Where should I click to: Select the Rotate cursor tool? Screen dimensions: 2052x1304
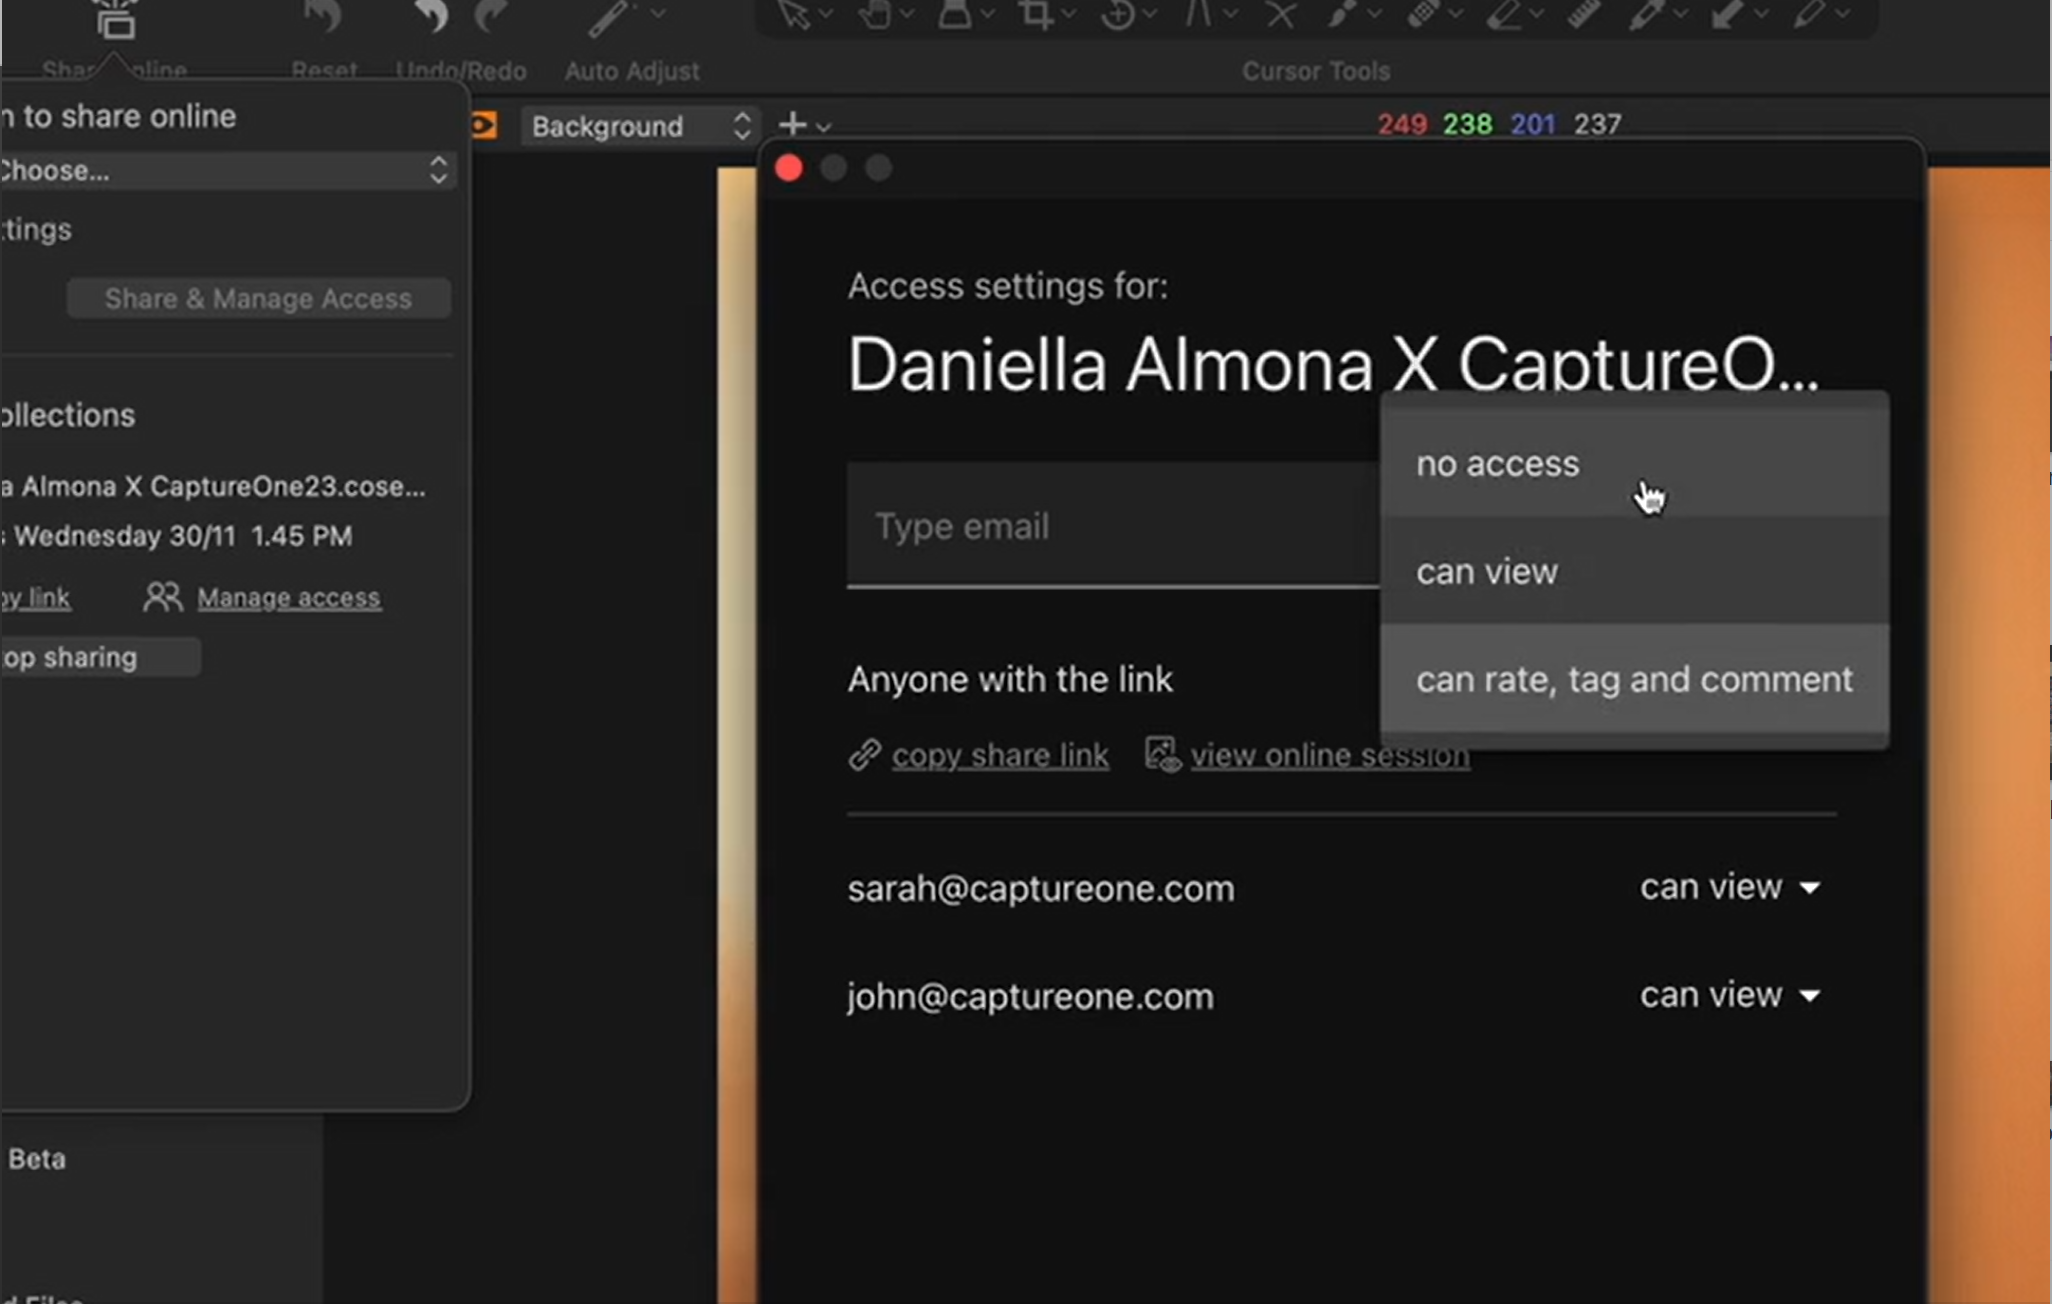(x=1117, y=15)
